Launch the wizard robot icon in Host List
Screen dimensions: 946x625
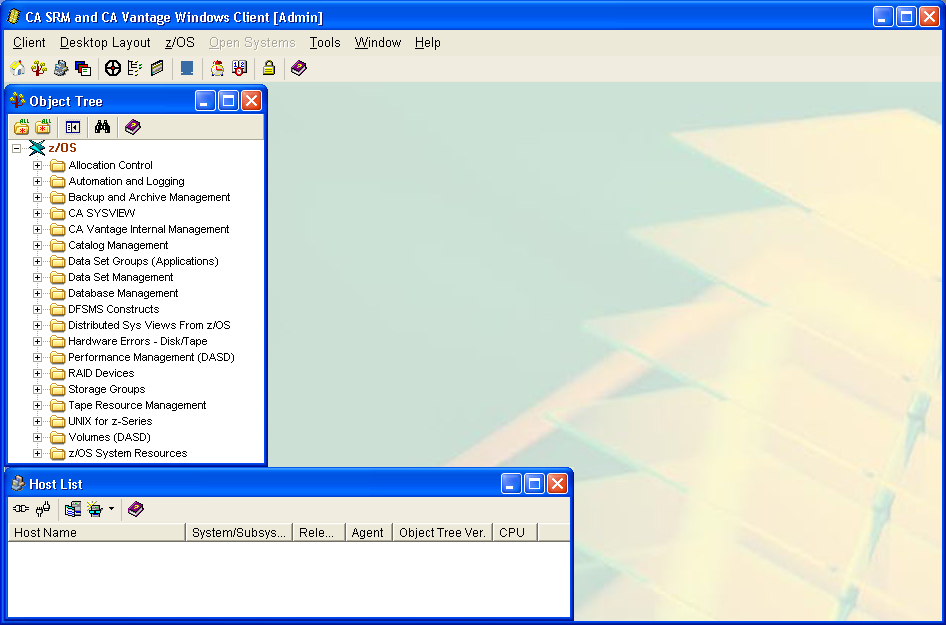94,508
